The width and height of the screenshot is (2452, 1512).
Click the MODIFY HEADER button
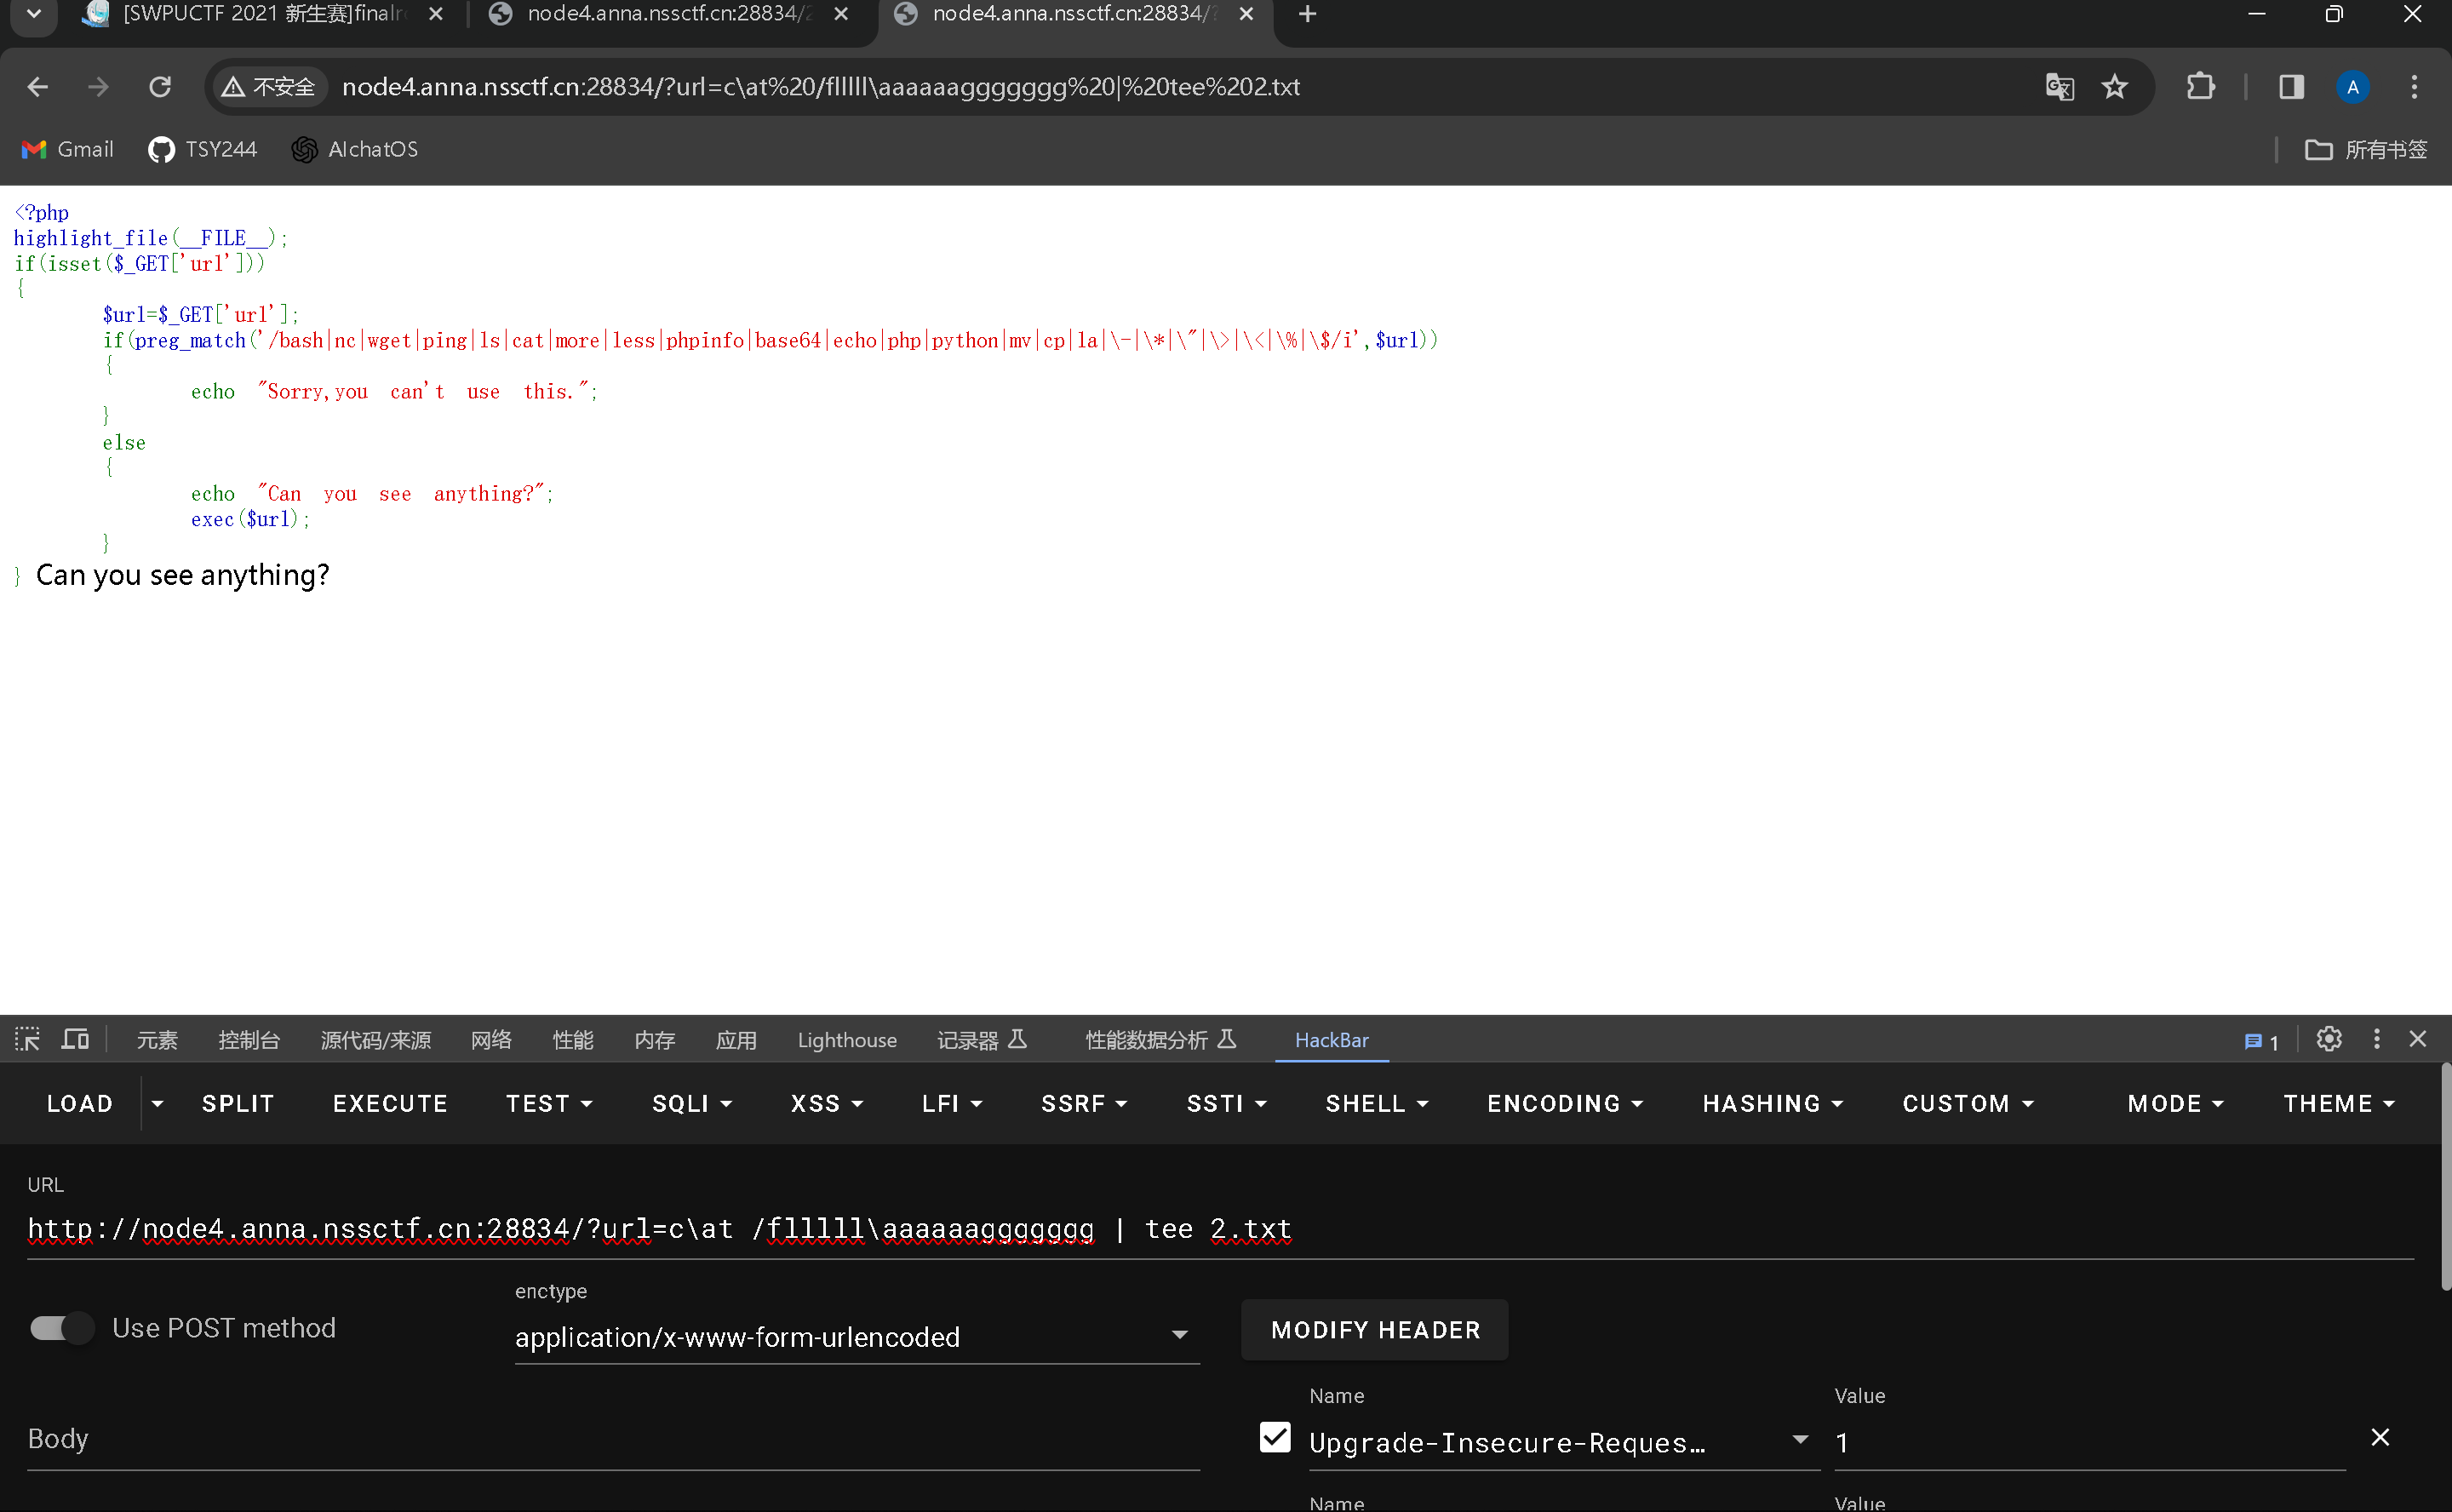(x=1374, y=1330)
